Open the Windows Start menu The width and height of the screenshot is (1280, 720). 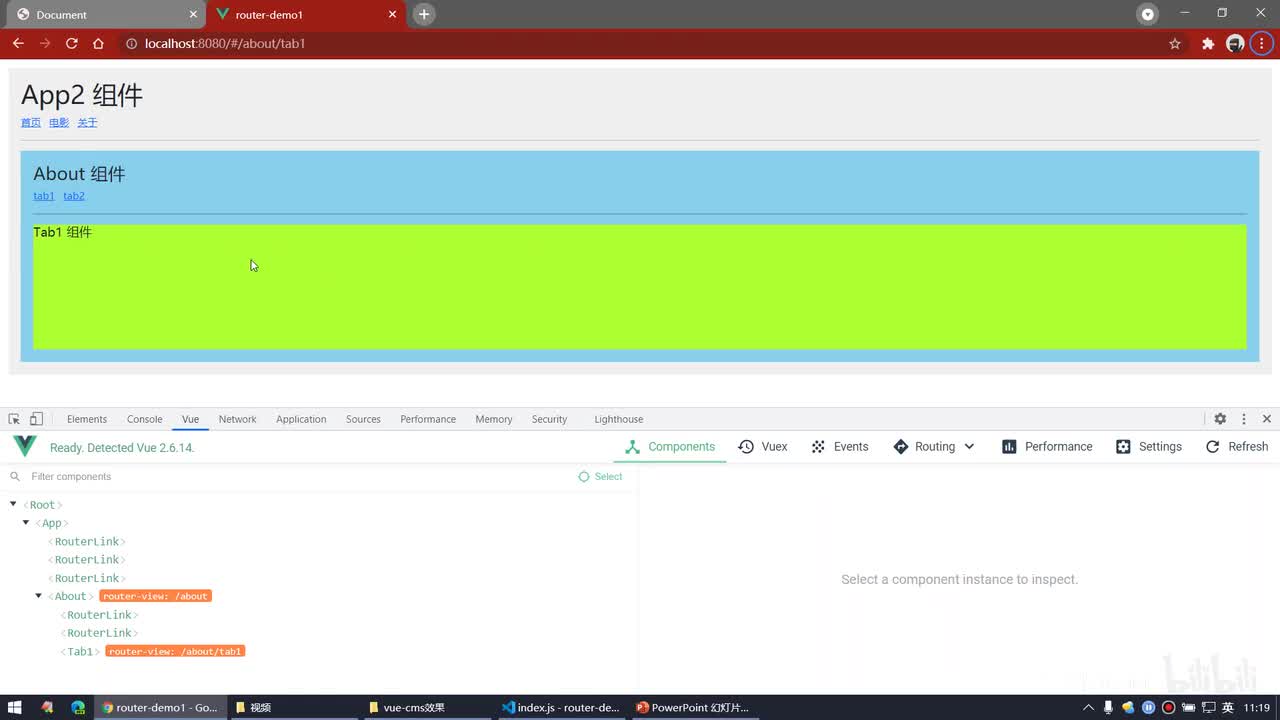coord(15,707)
